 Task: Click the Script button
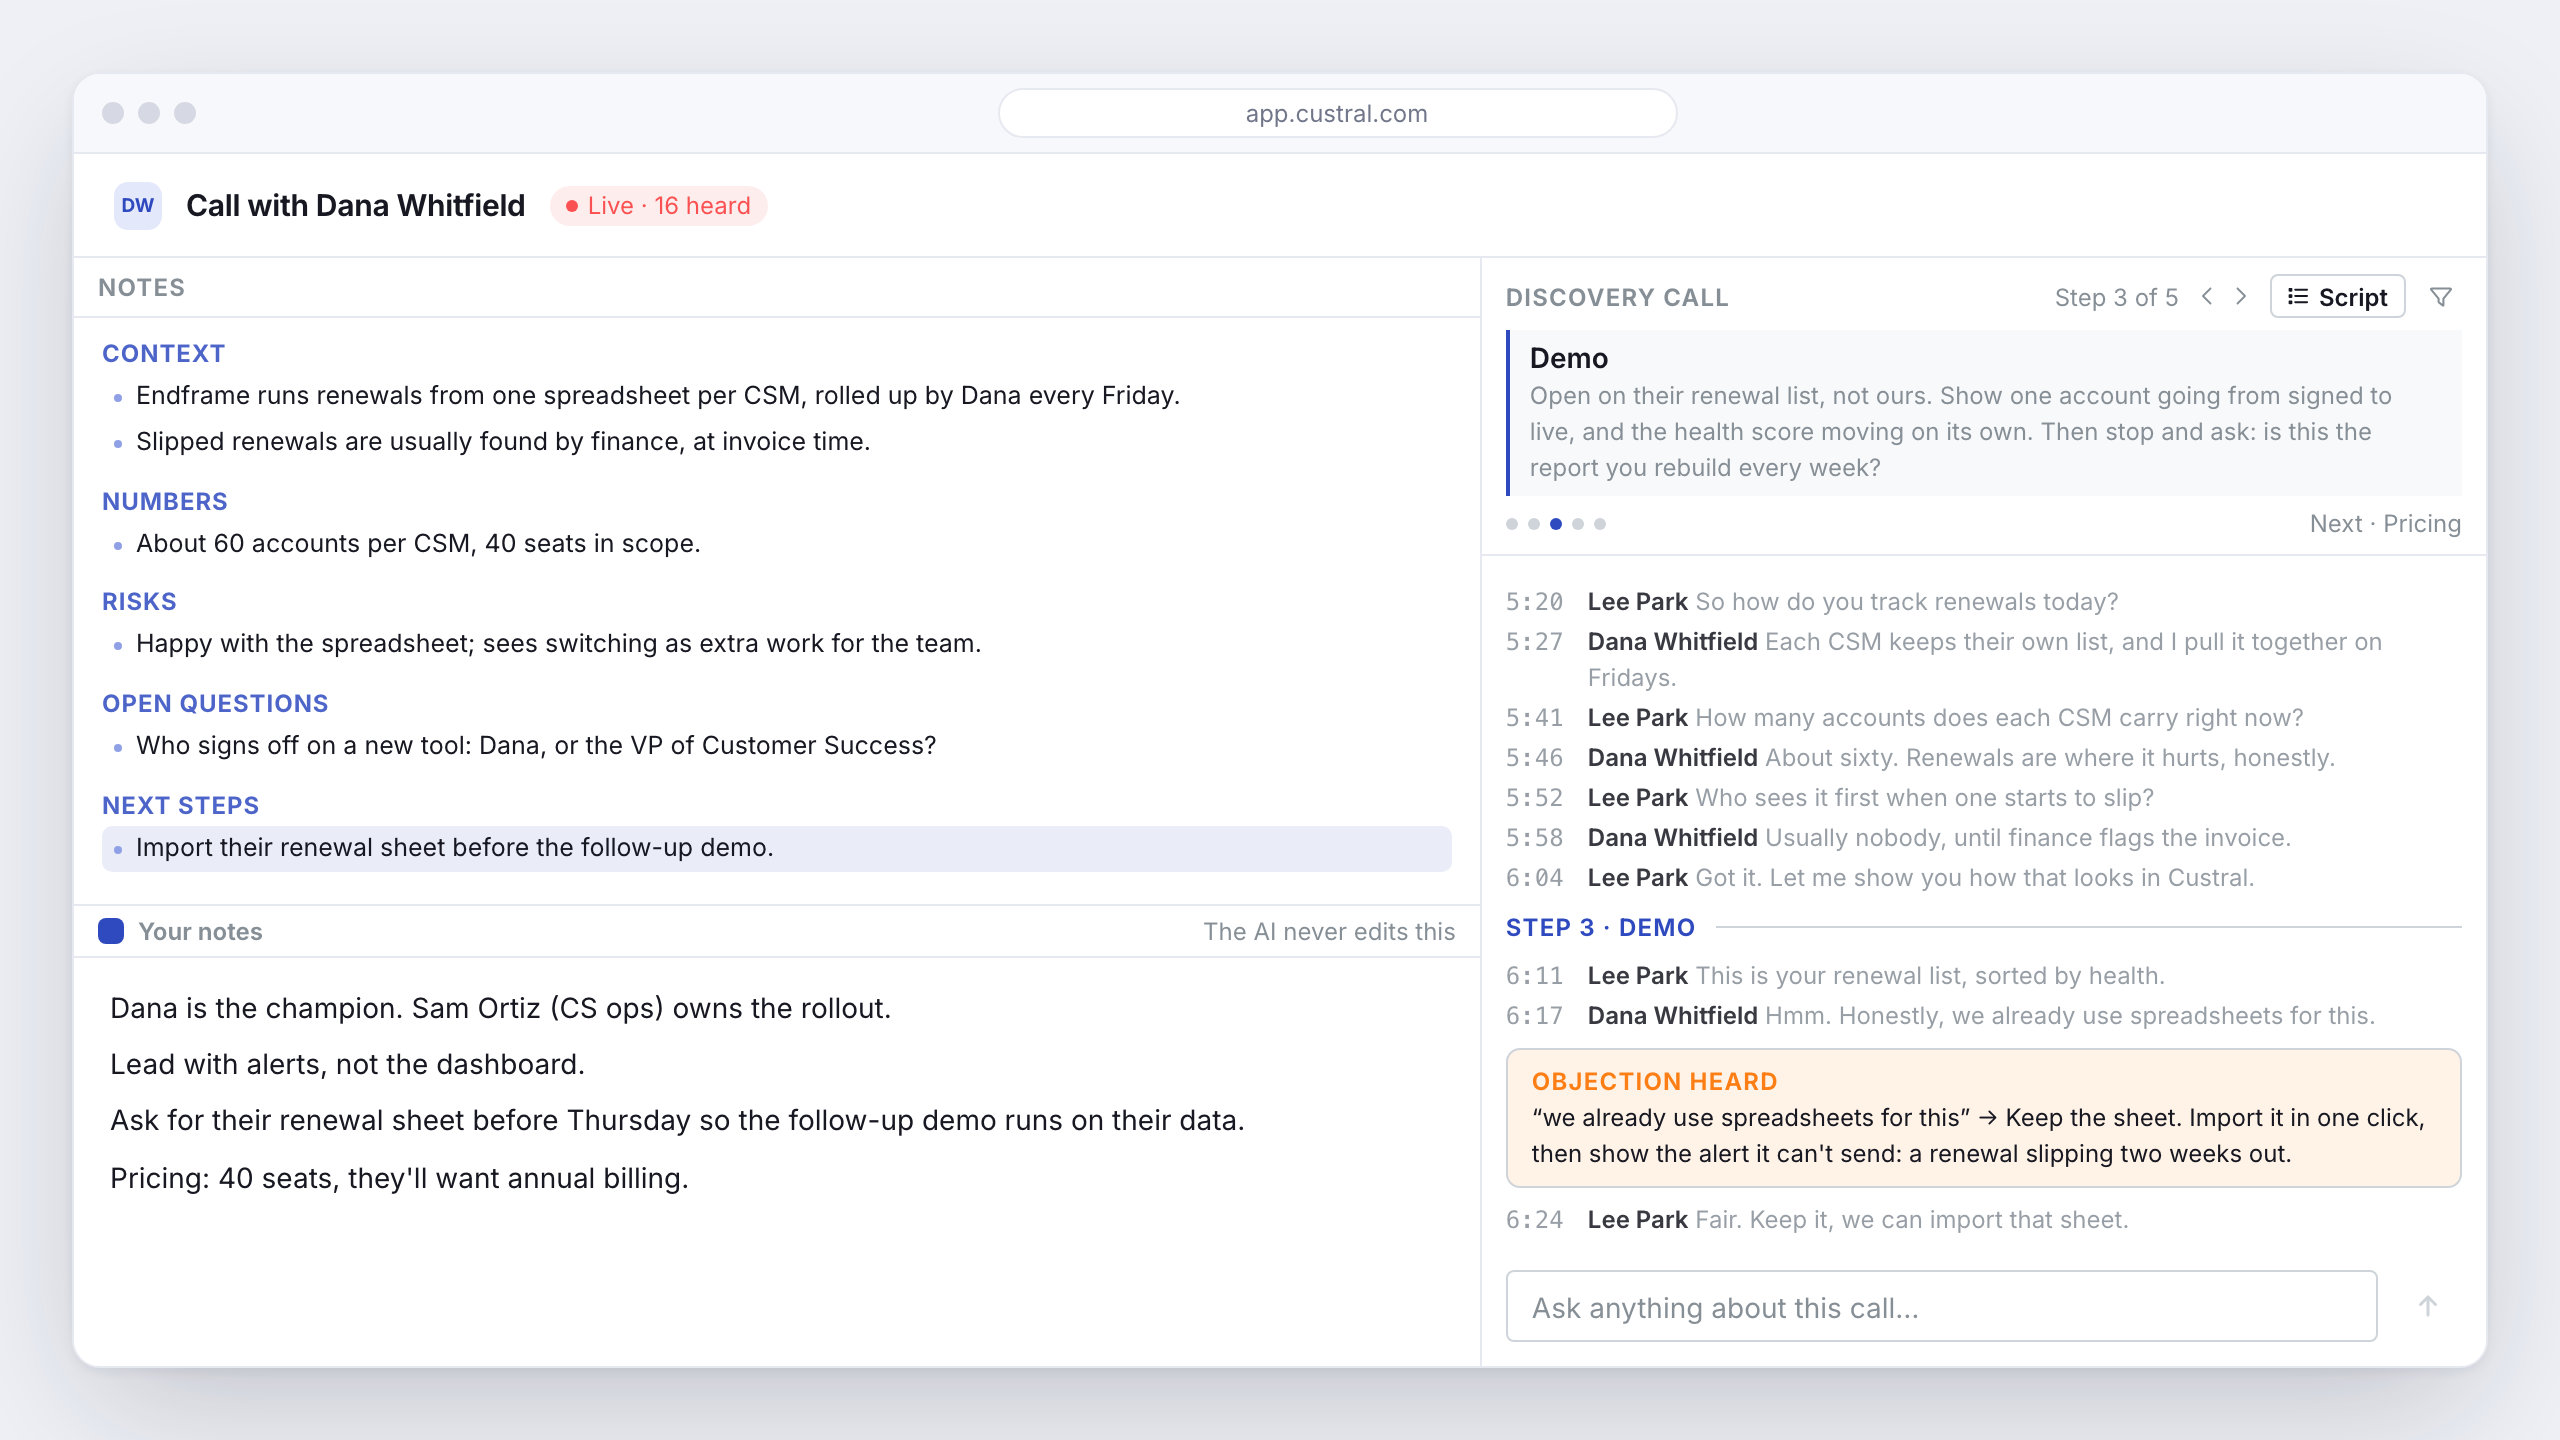[x=2337, y=297]
